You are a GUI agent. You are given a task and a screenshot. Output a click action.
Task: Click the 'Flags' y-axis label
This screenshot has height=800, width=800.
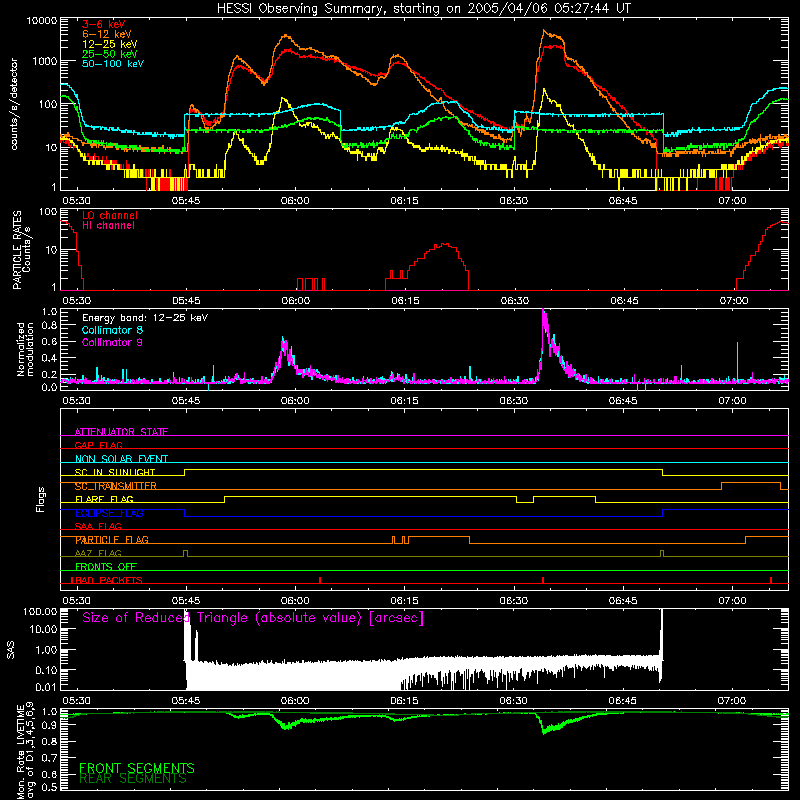click(x=41, y=499)
